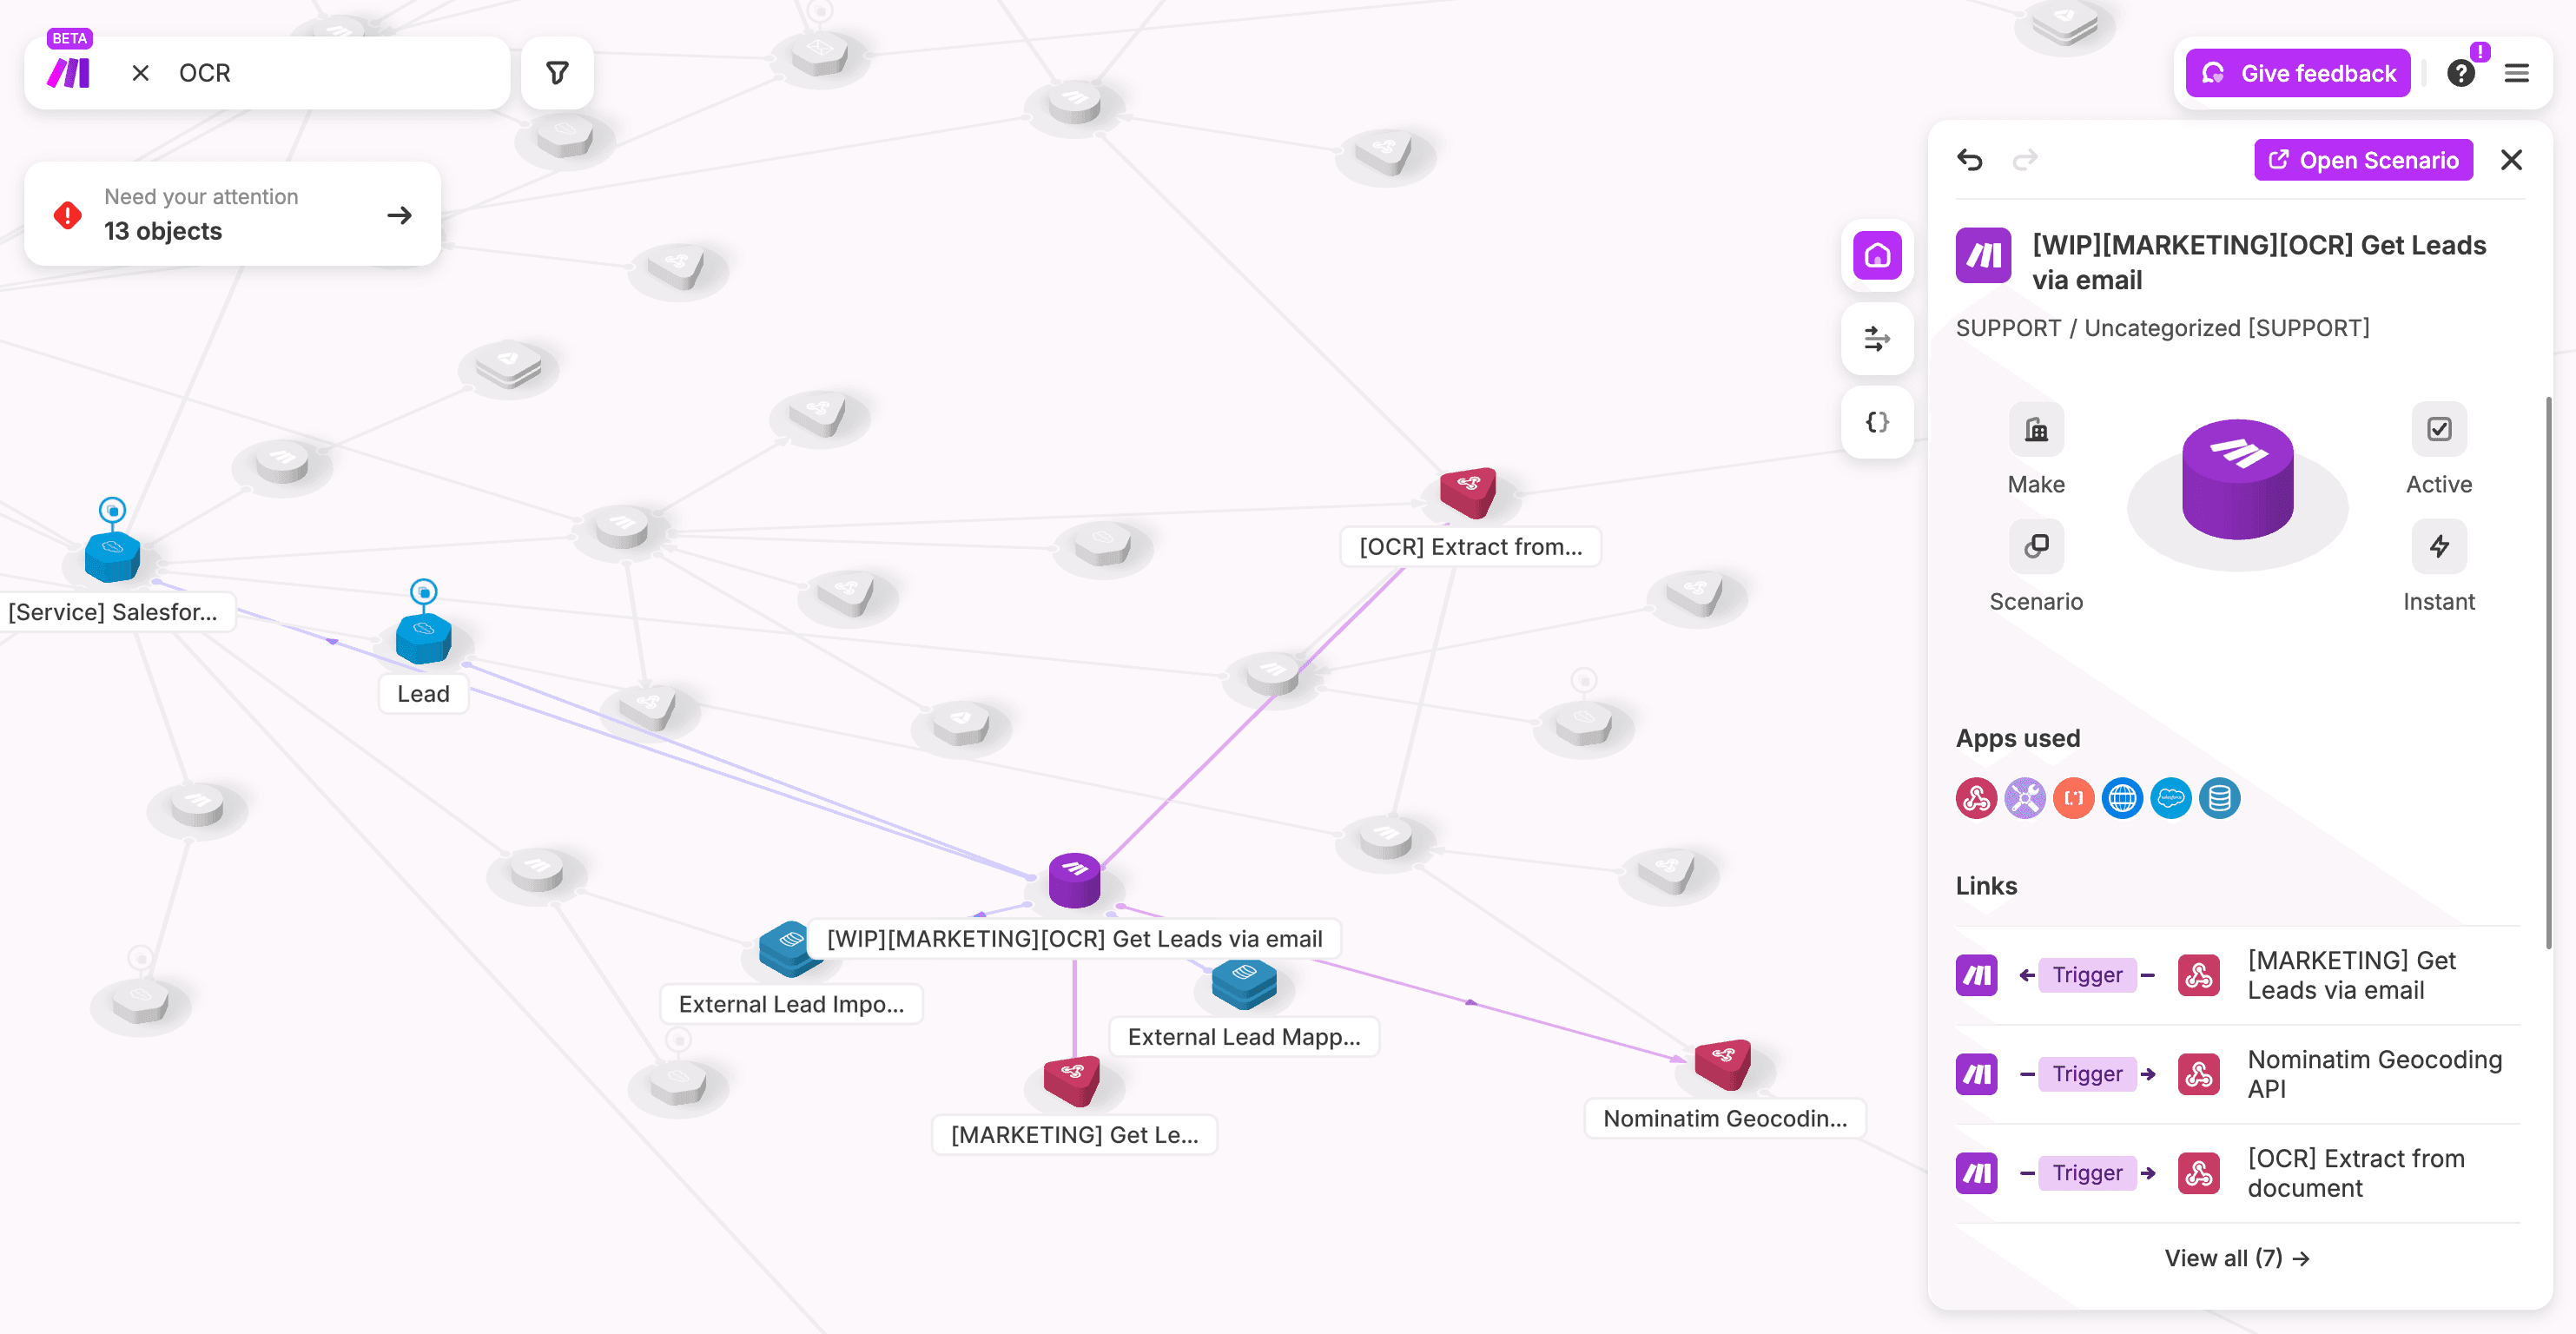
Task: Click the help question mark icon
Action: coord(2460,73)
